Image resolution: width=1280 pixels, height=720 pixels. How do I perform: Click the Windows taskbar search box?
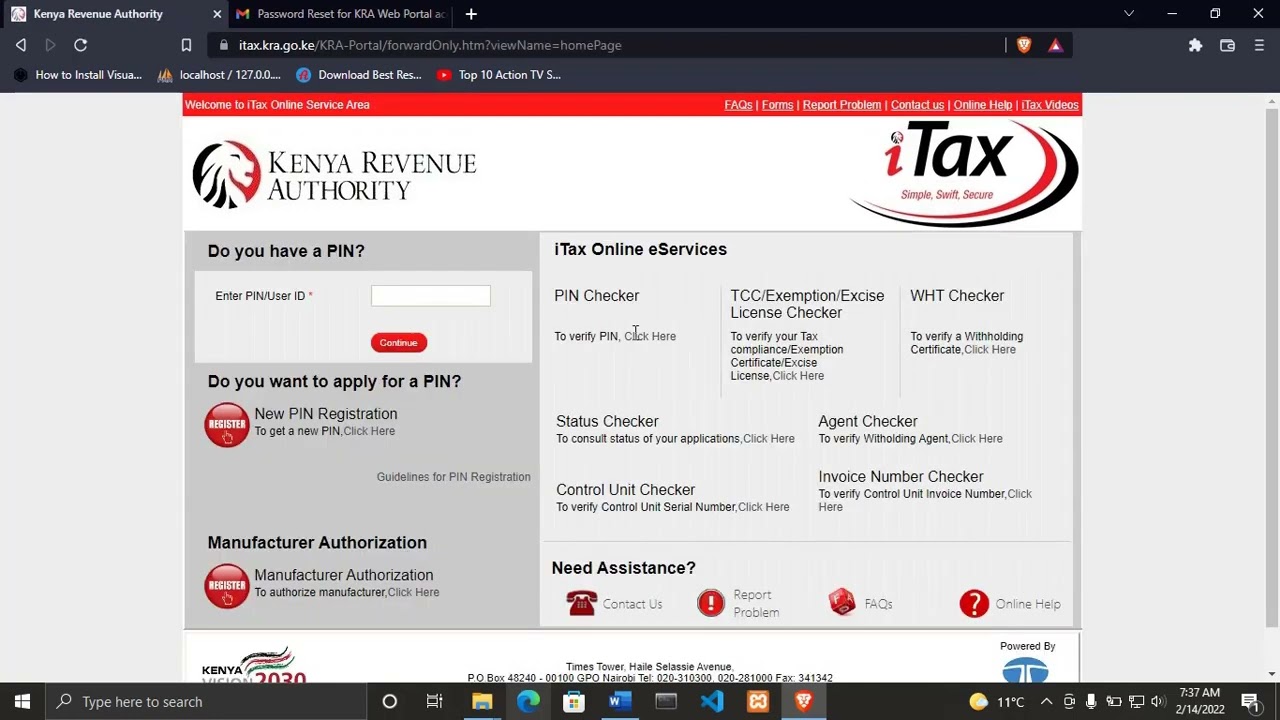[205, 701]
